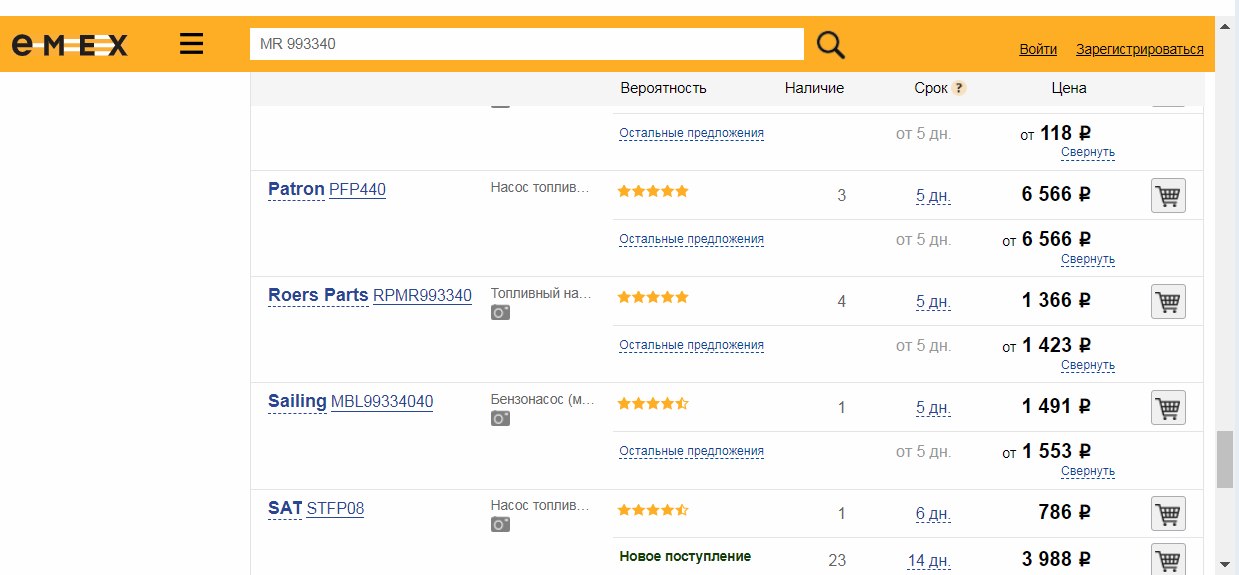The image size is (1239, 575).
Task: Add Patron PFP440 to cart
Action: (1168, 196)
